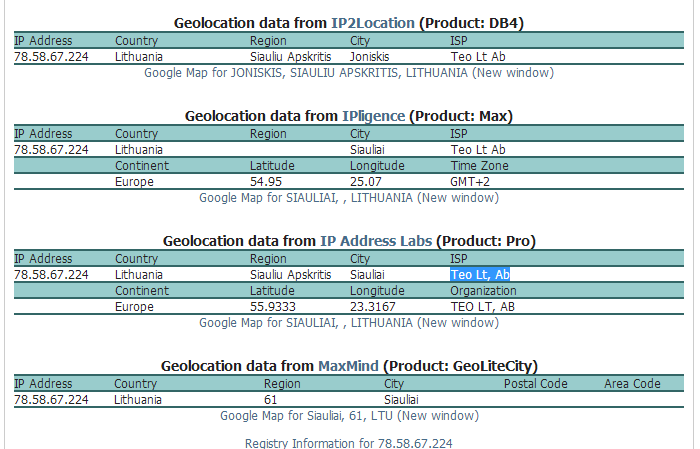Click region value 61 in MaxMind table
Screen dimensions: 700x449
[271, 399]
